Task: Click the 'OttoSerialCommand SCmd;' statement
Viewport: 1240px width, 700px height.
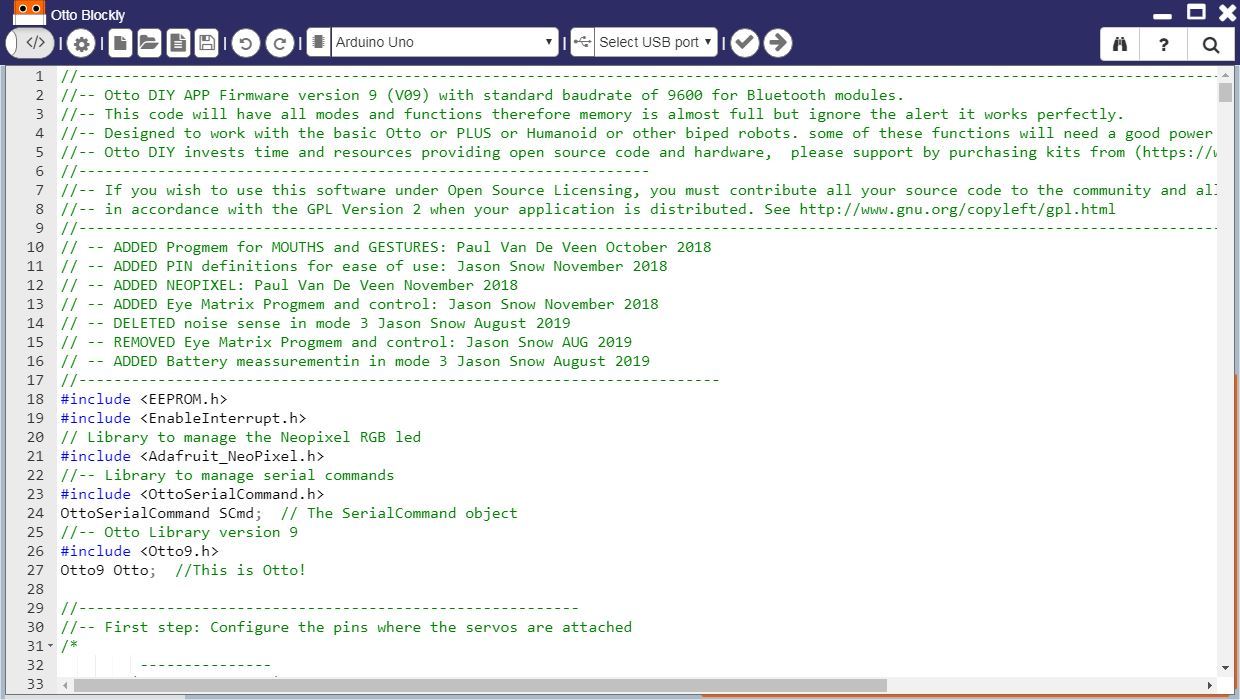Action: coord(161,513)
